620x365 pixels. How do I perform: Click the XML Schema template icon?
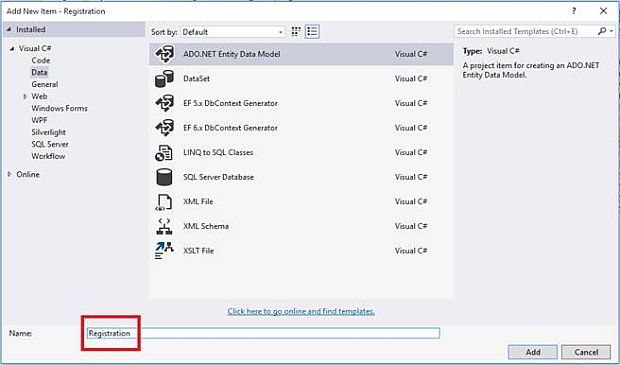click(x=164, y=226)
